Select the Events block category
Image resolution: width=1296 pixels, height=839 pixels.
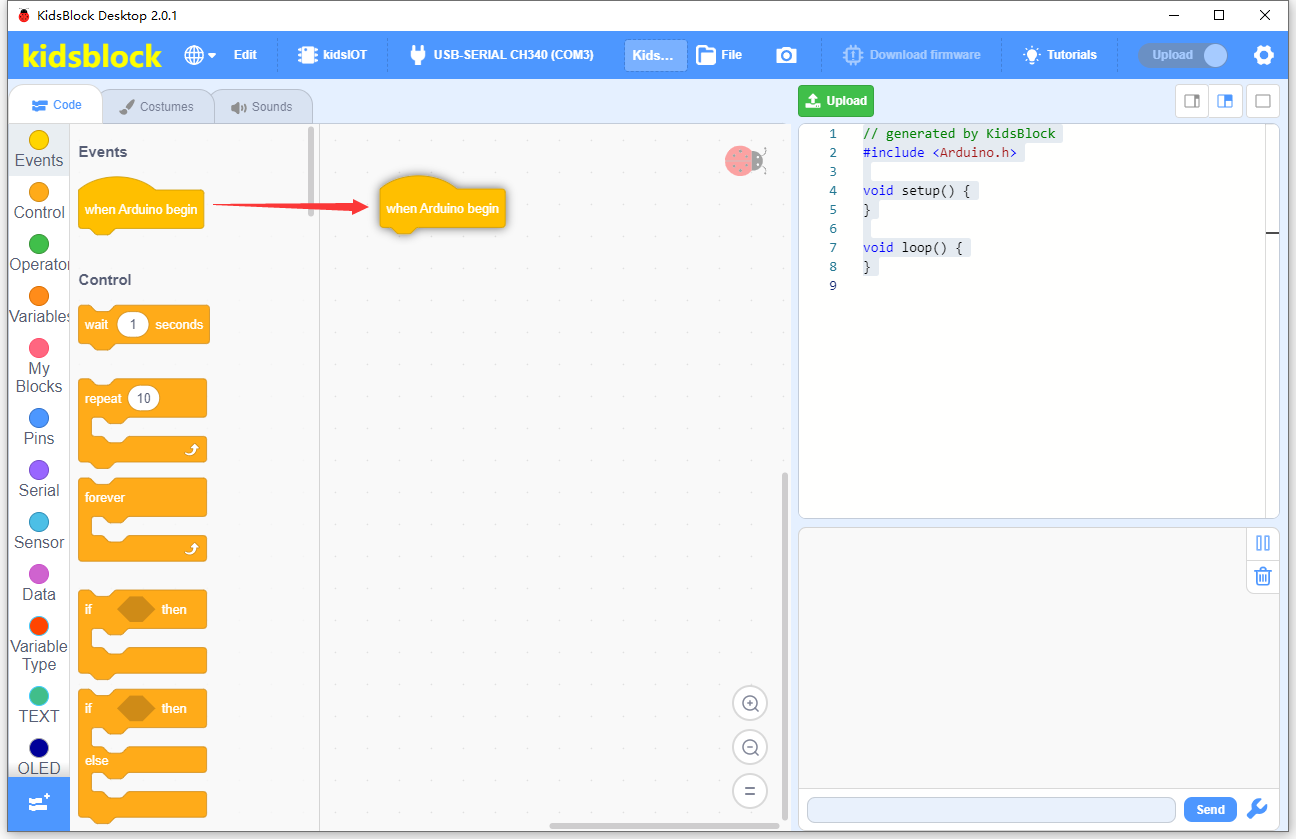coord(39,150)
